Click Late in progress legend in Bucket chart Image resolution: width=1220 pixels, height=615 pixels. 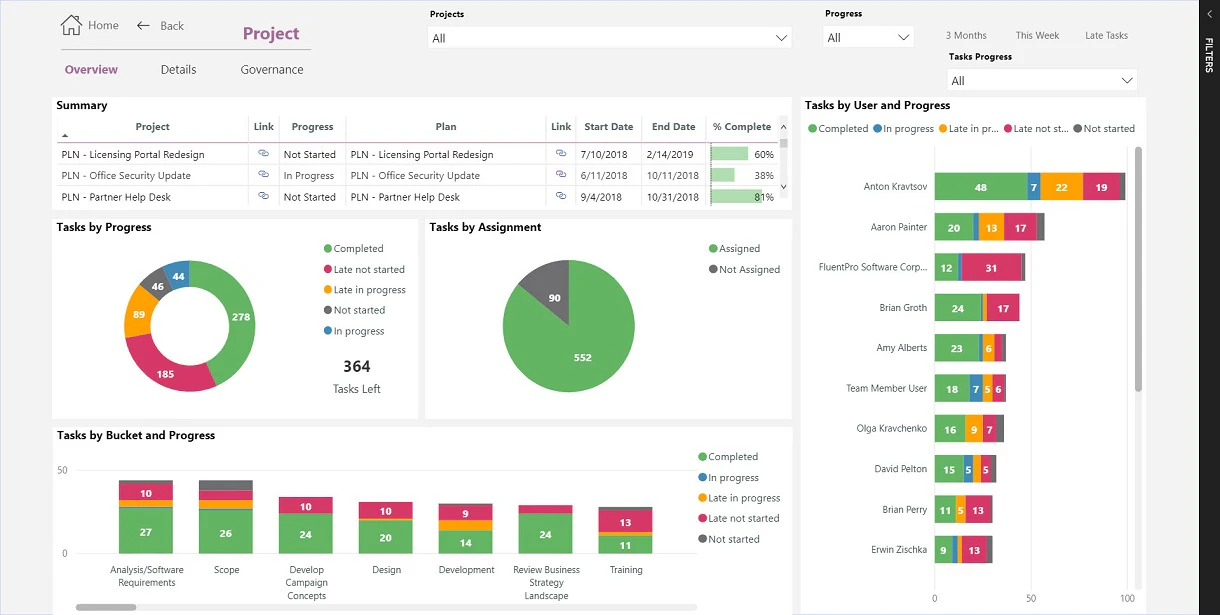[739, 498]
